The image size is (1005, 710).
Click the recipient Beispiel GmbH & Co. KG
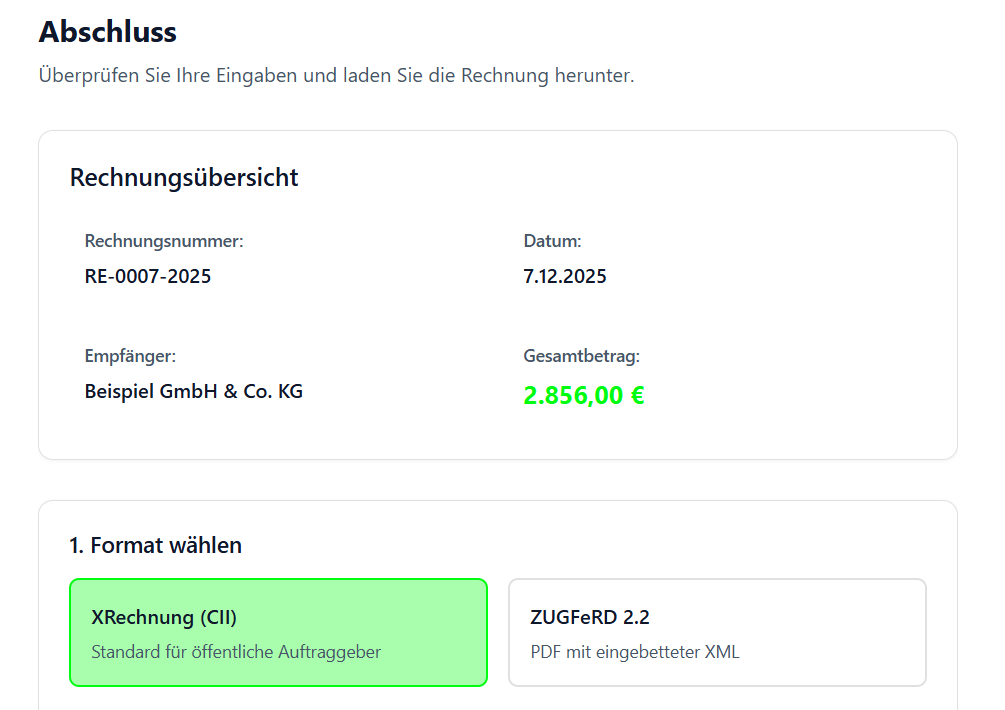[x=194, y=391]
